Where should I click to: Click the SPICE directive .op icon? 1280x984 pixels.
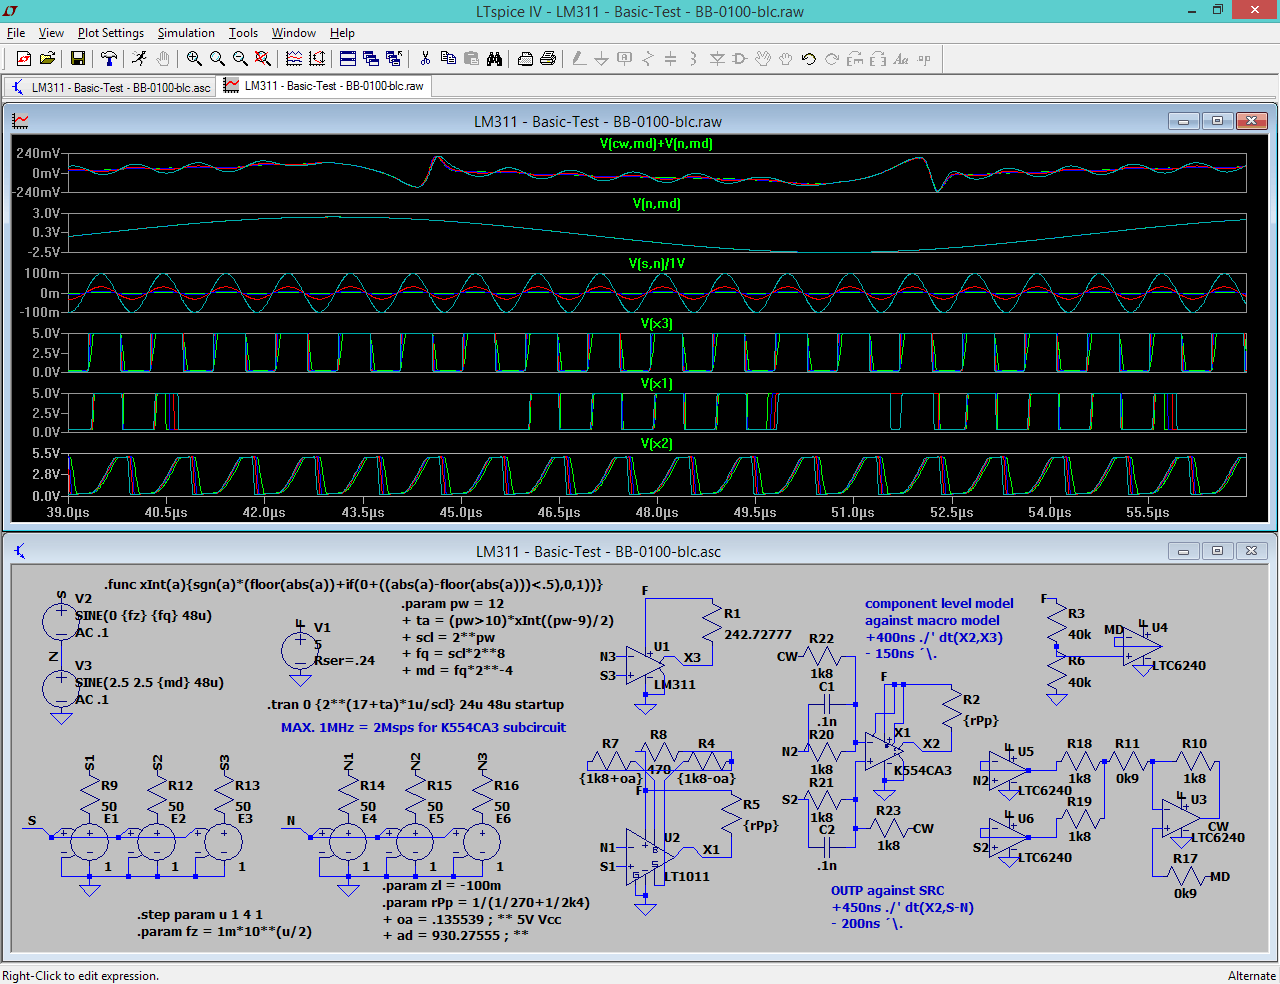[924, 59]
